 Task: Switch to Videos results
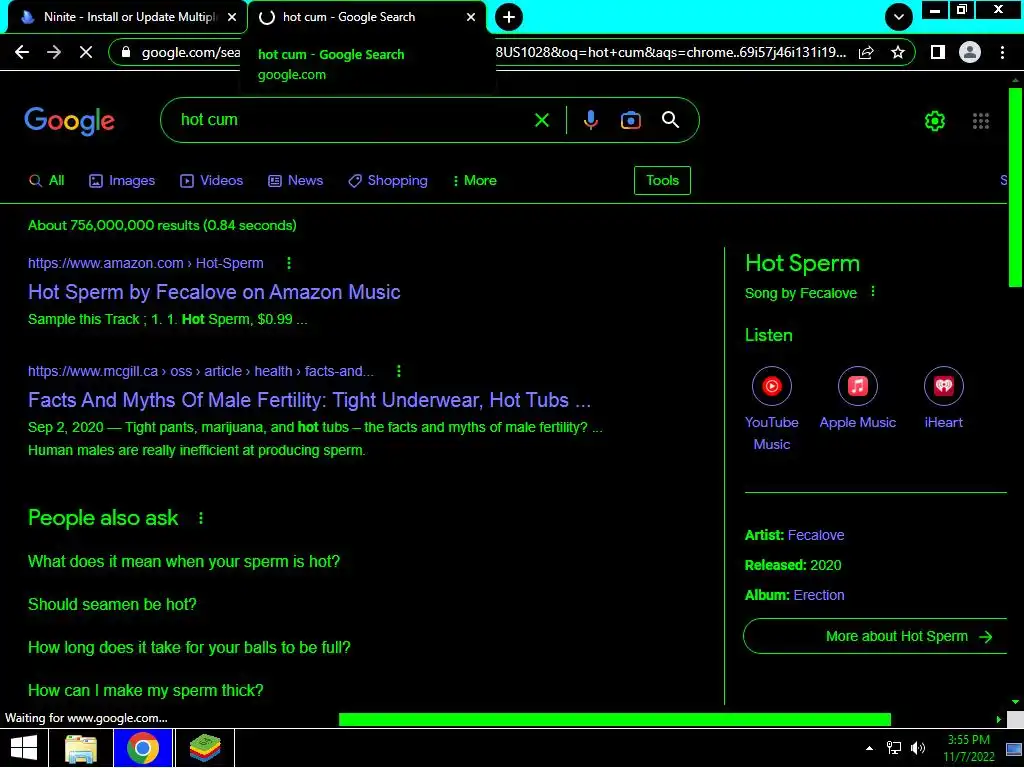click(212, 181)
